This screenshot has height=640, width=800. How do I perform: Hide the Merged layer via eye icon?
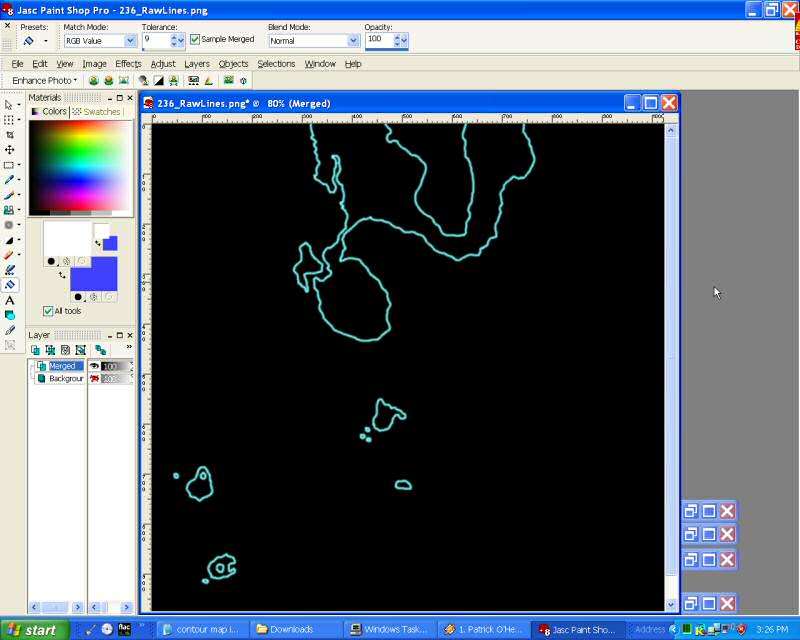coord(95,366)
